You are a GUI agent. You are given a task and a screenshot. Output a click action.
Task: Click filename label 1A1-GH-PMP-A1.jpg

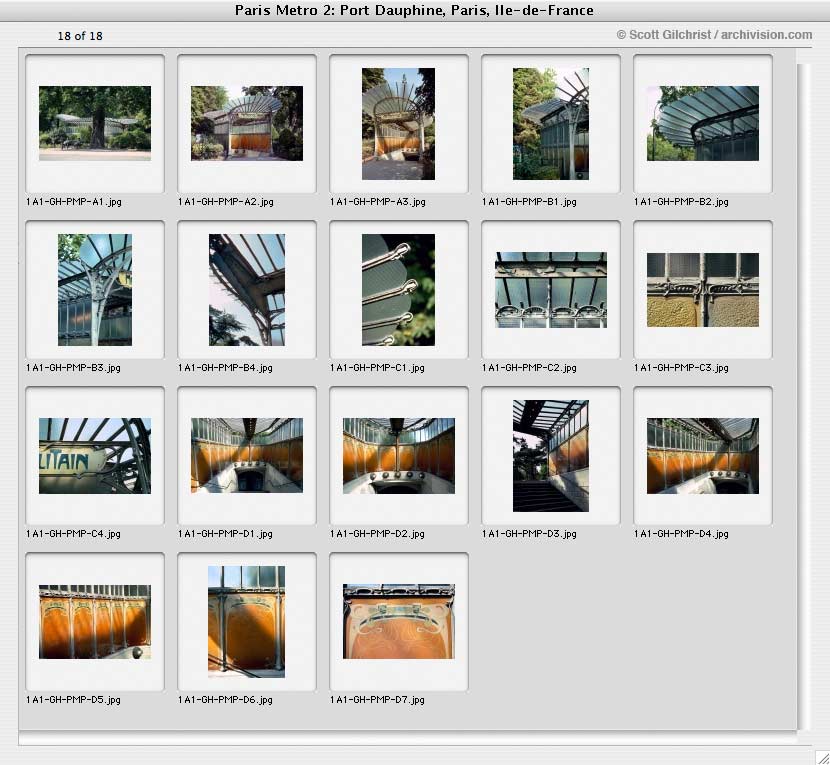74,202
